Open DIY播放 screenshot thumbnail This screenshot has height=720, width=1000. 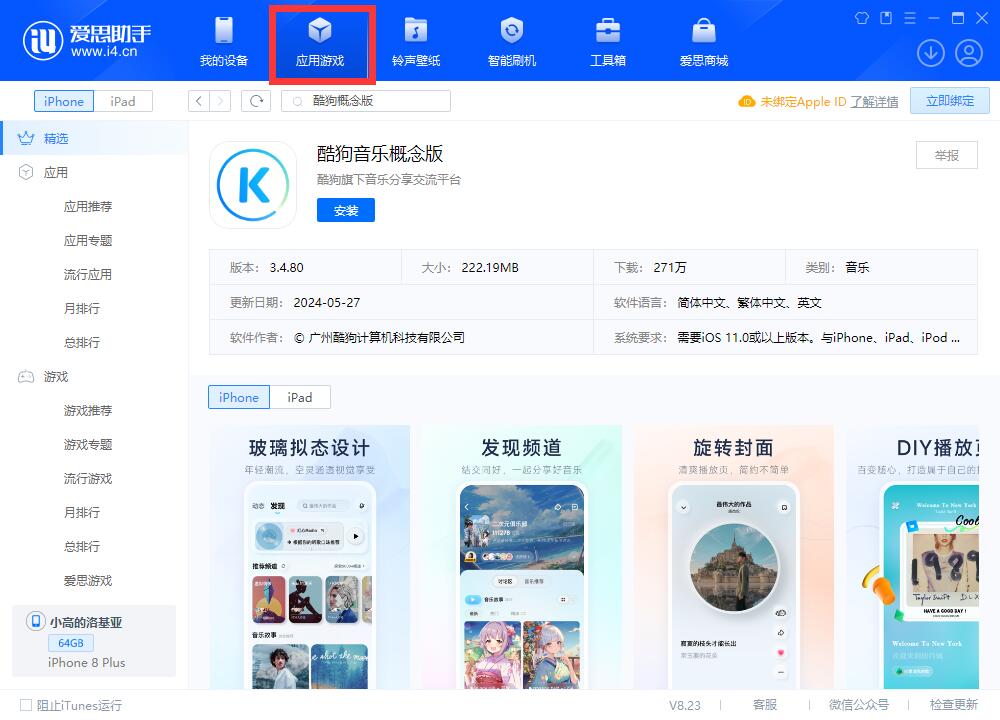[x=912, y=557]
